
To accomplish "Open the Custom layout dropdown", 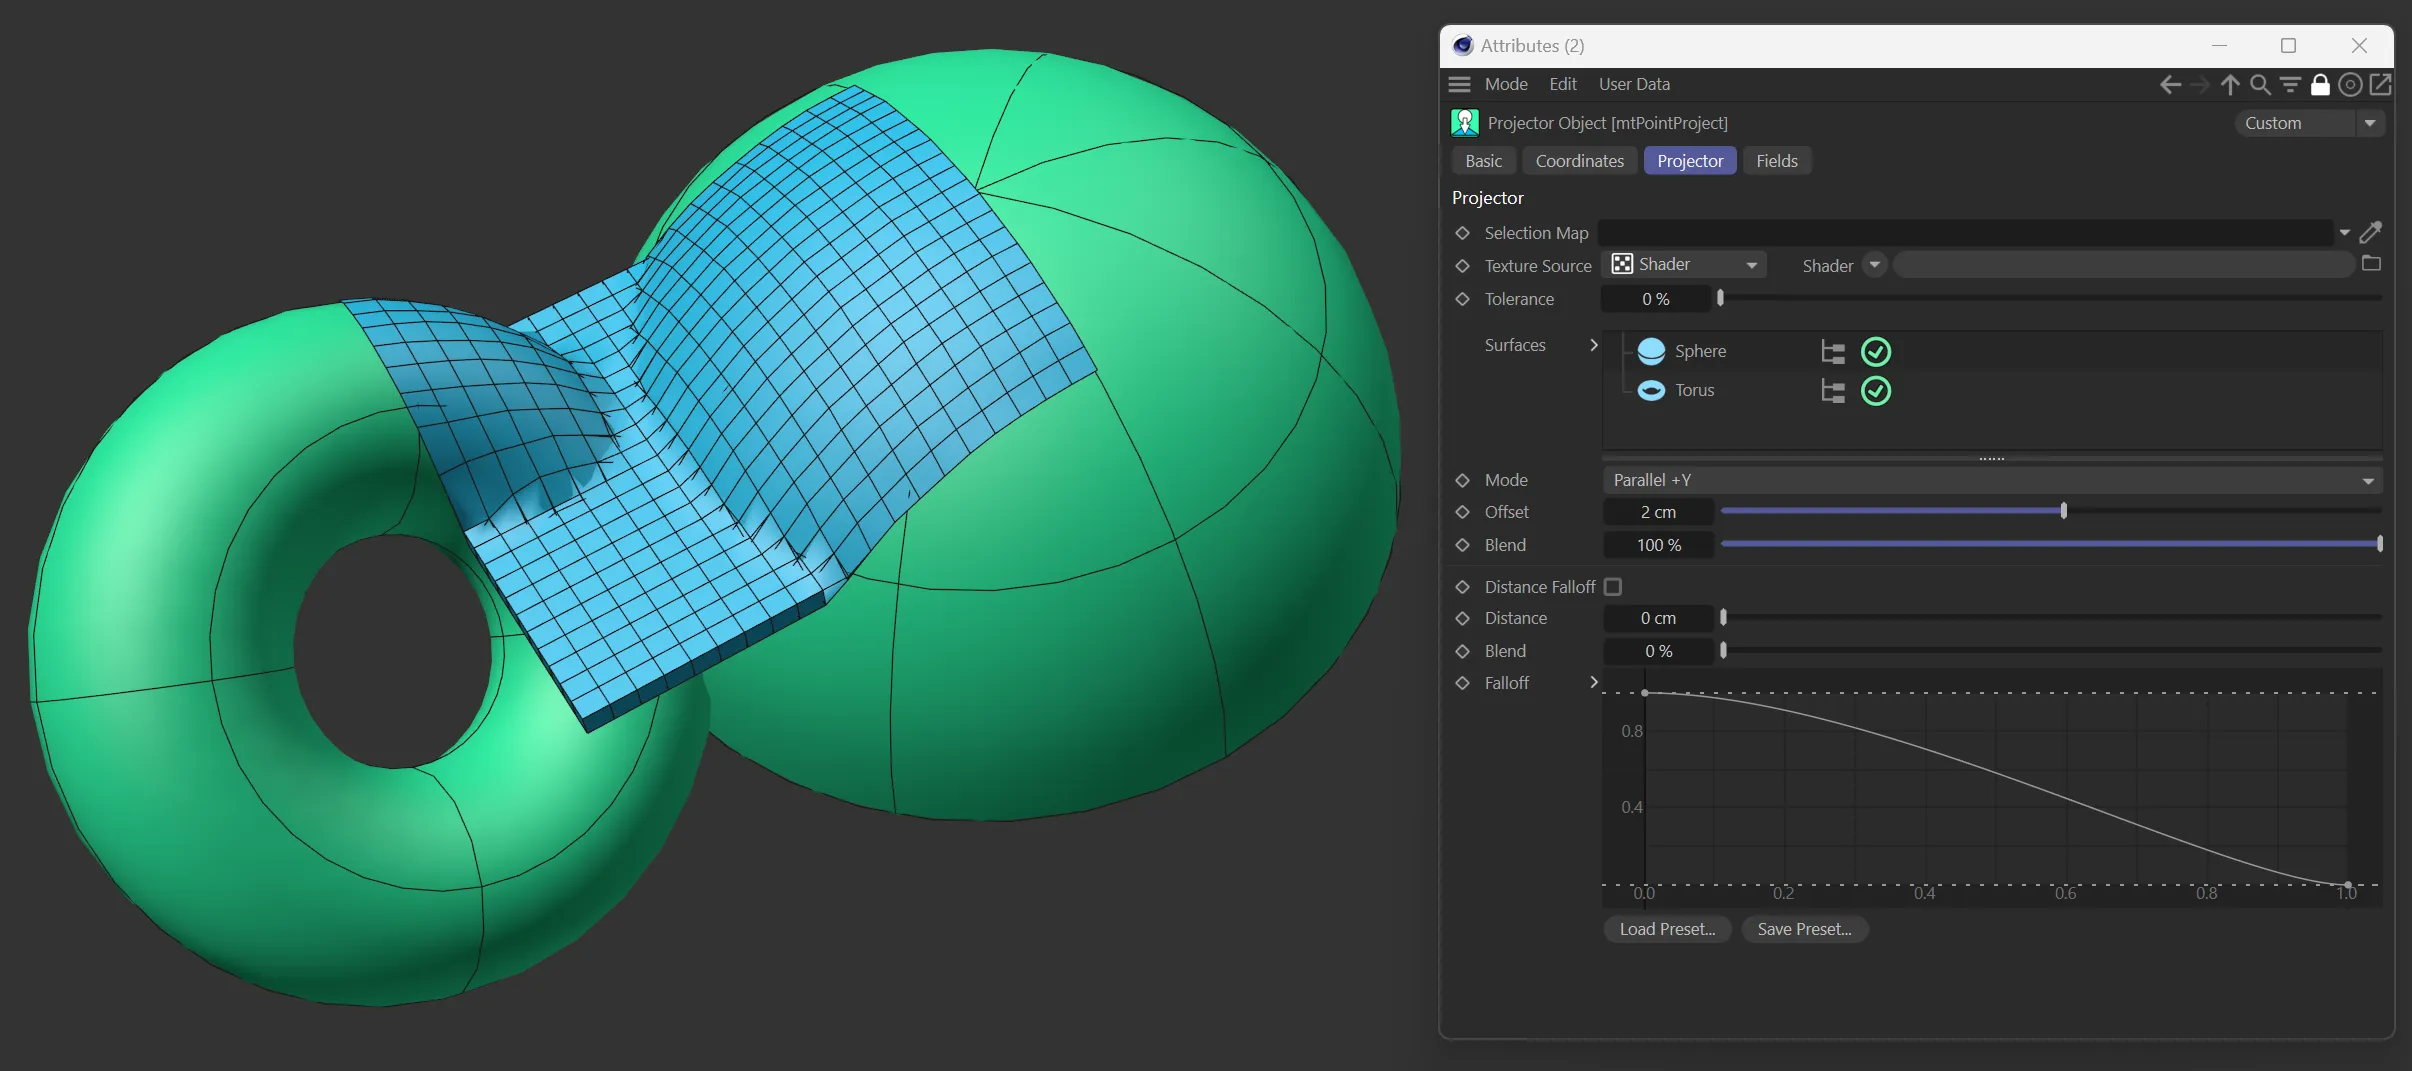I will click(2309, 123).
